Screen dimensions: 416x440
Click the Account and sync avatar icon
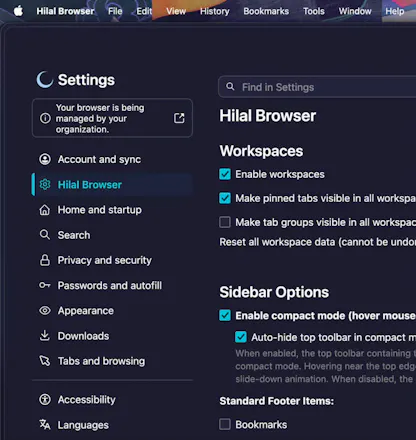(x=45, y=159)
